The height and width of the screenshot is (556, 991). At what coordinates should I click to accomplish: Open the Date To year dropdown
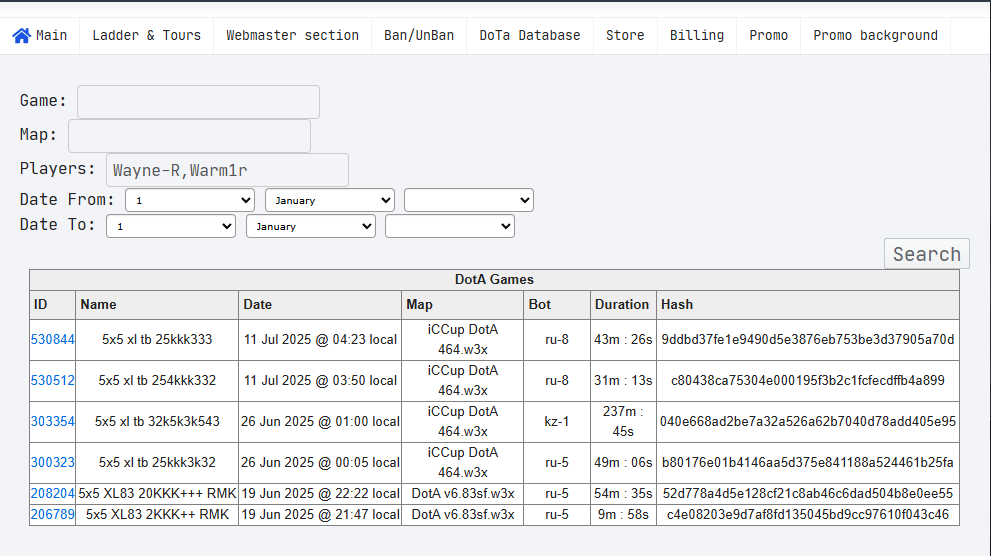pos(450,226)
